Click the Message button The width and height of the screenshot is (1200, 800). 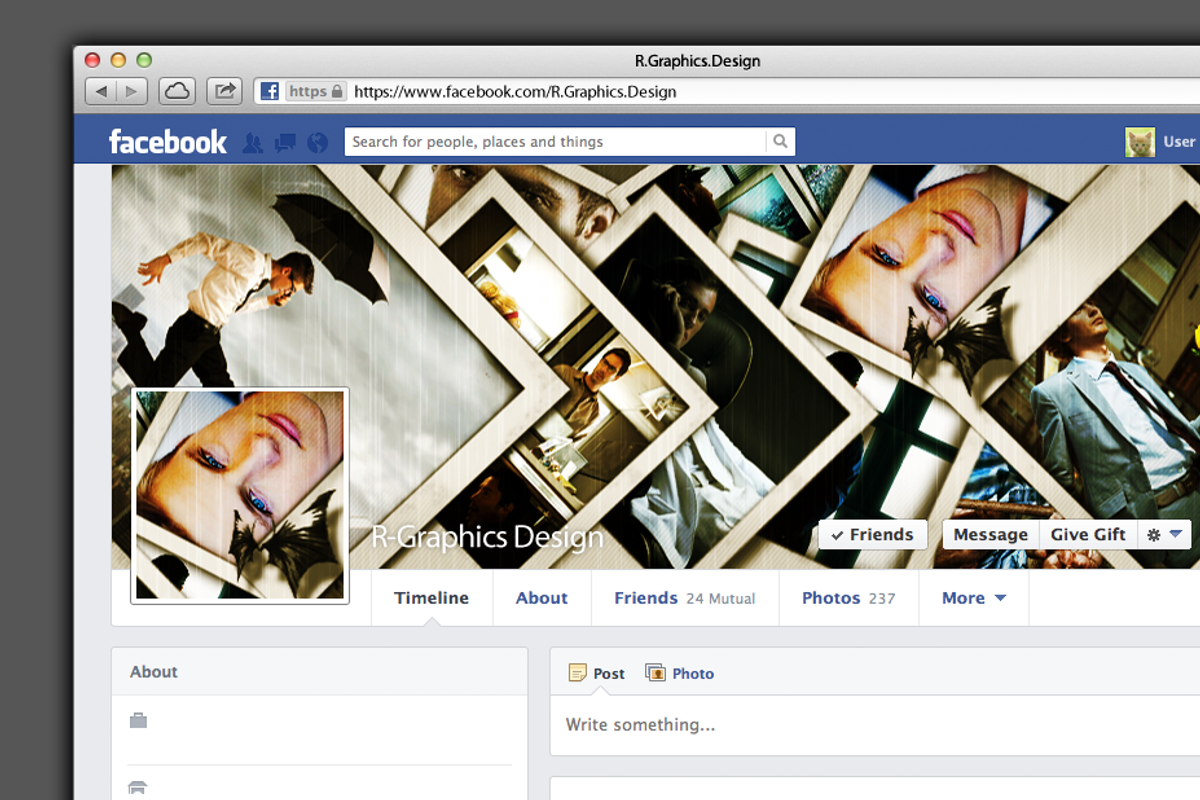tap(991, 535)
